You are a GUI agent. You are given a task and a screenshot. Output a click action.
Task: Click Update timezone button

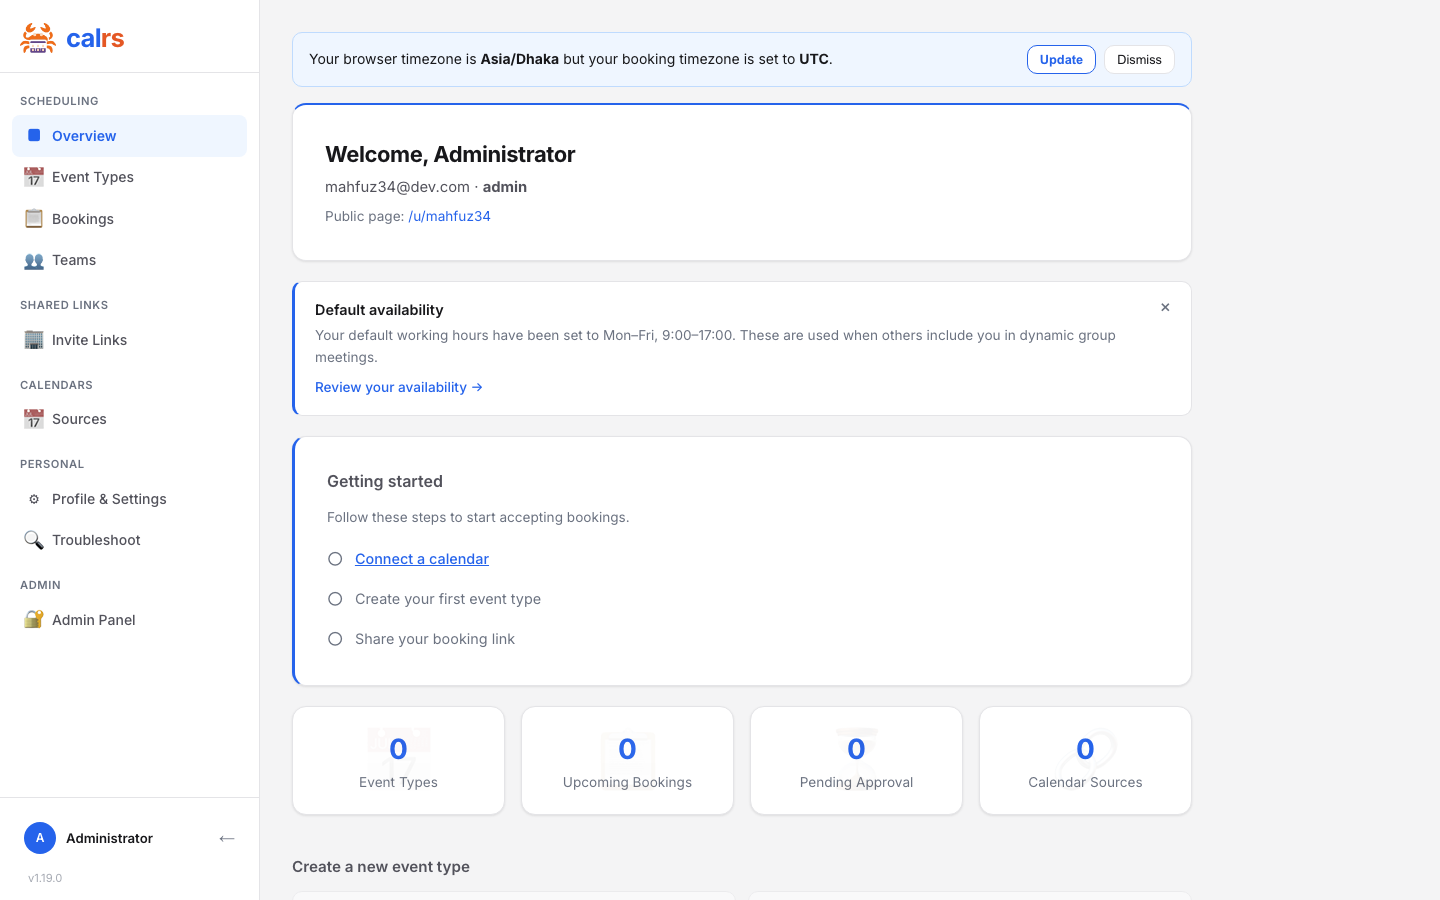click(1061, 59)
